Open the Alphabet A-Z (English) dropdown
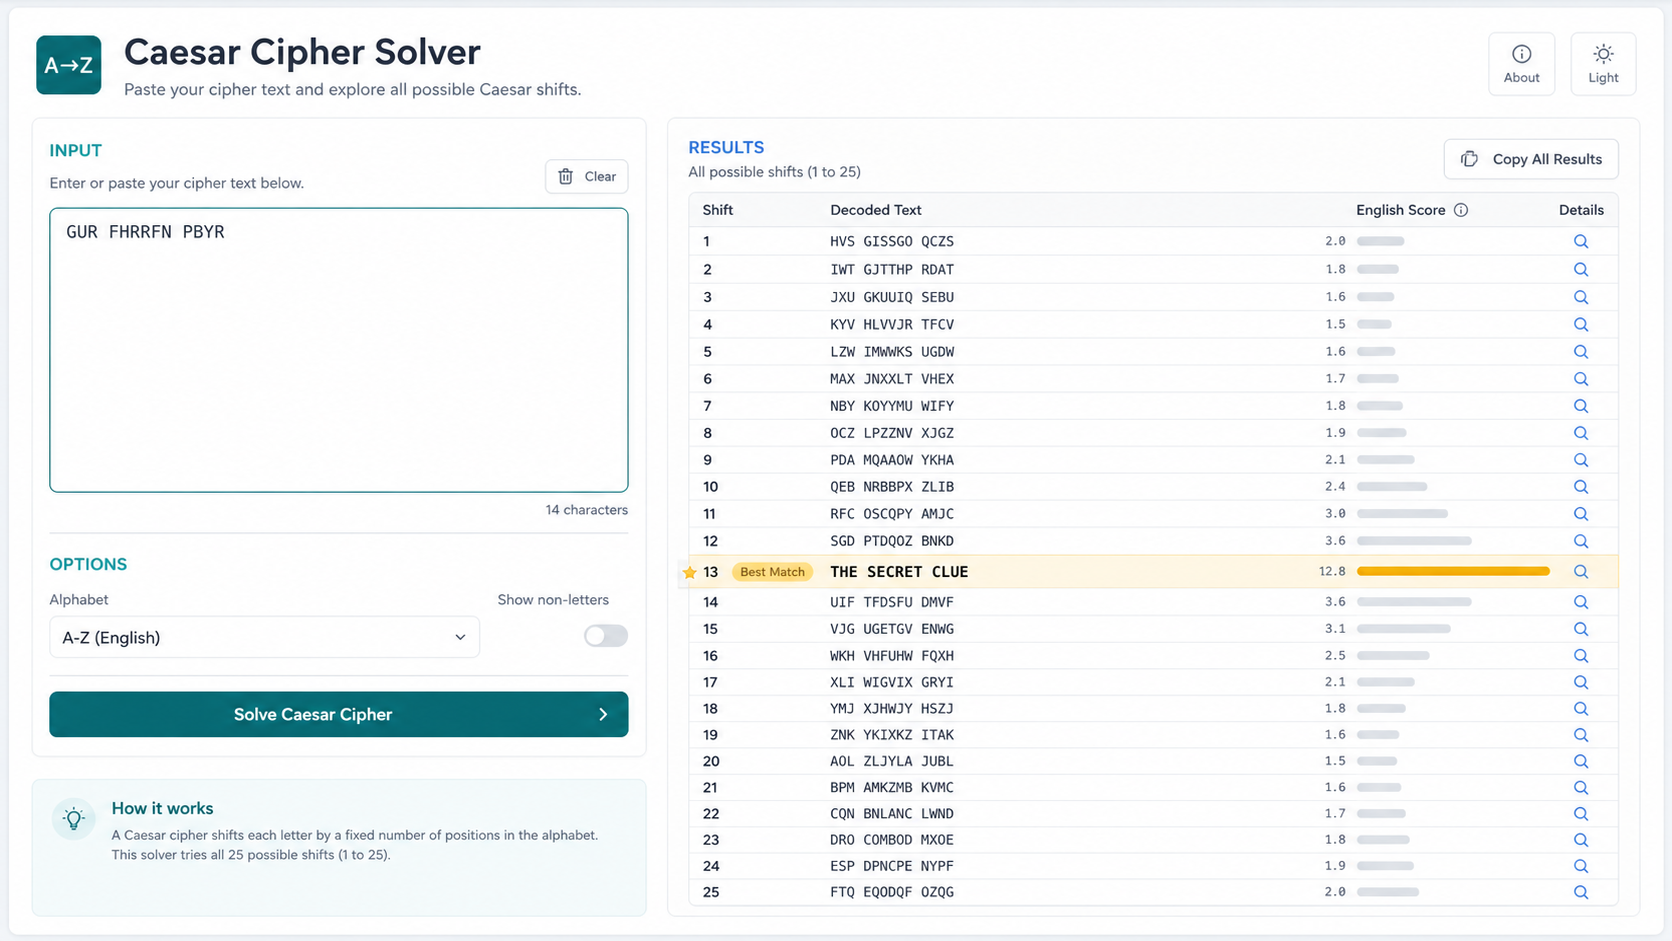The width and height of the screenshot is (1672, 941). [264, 637]
